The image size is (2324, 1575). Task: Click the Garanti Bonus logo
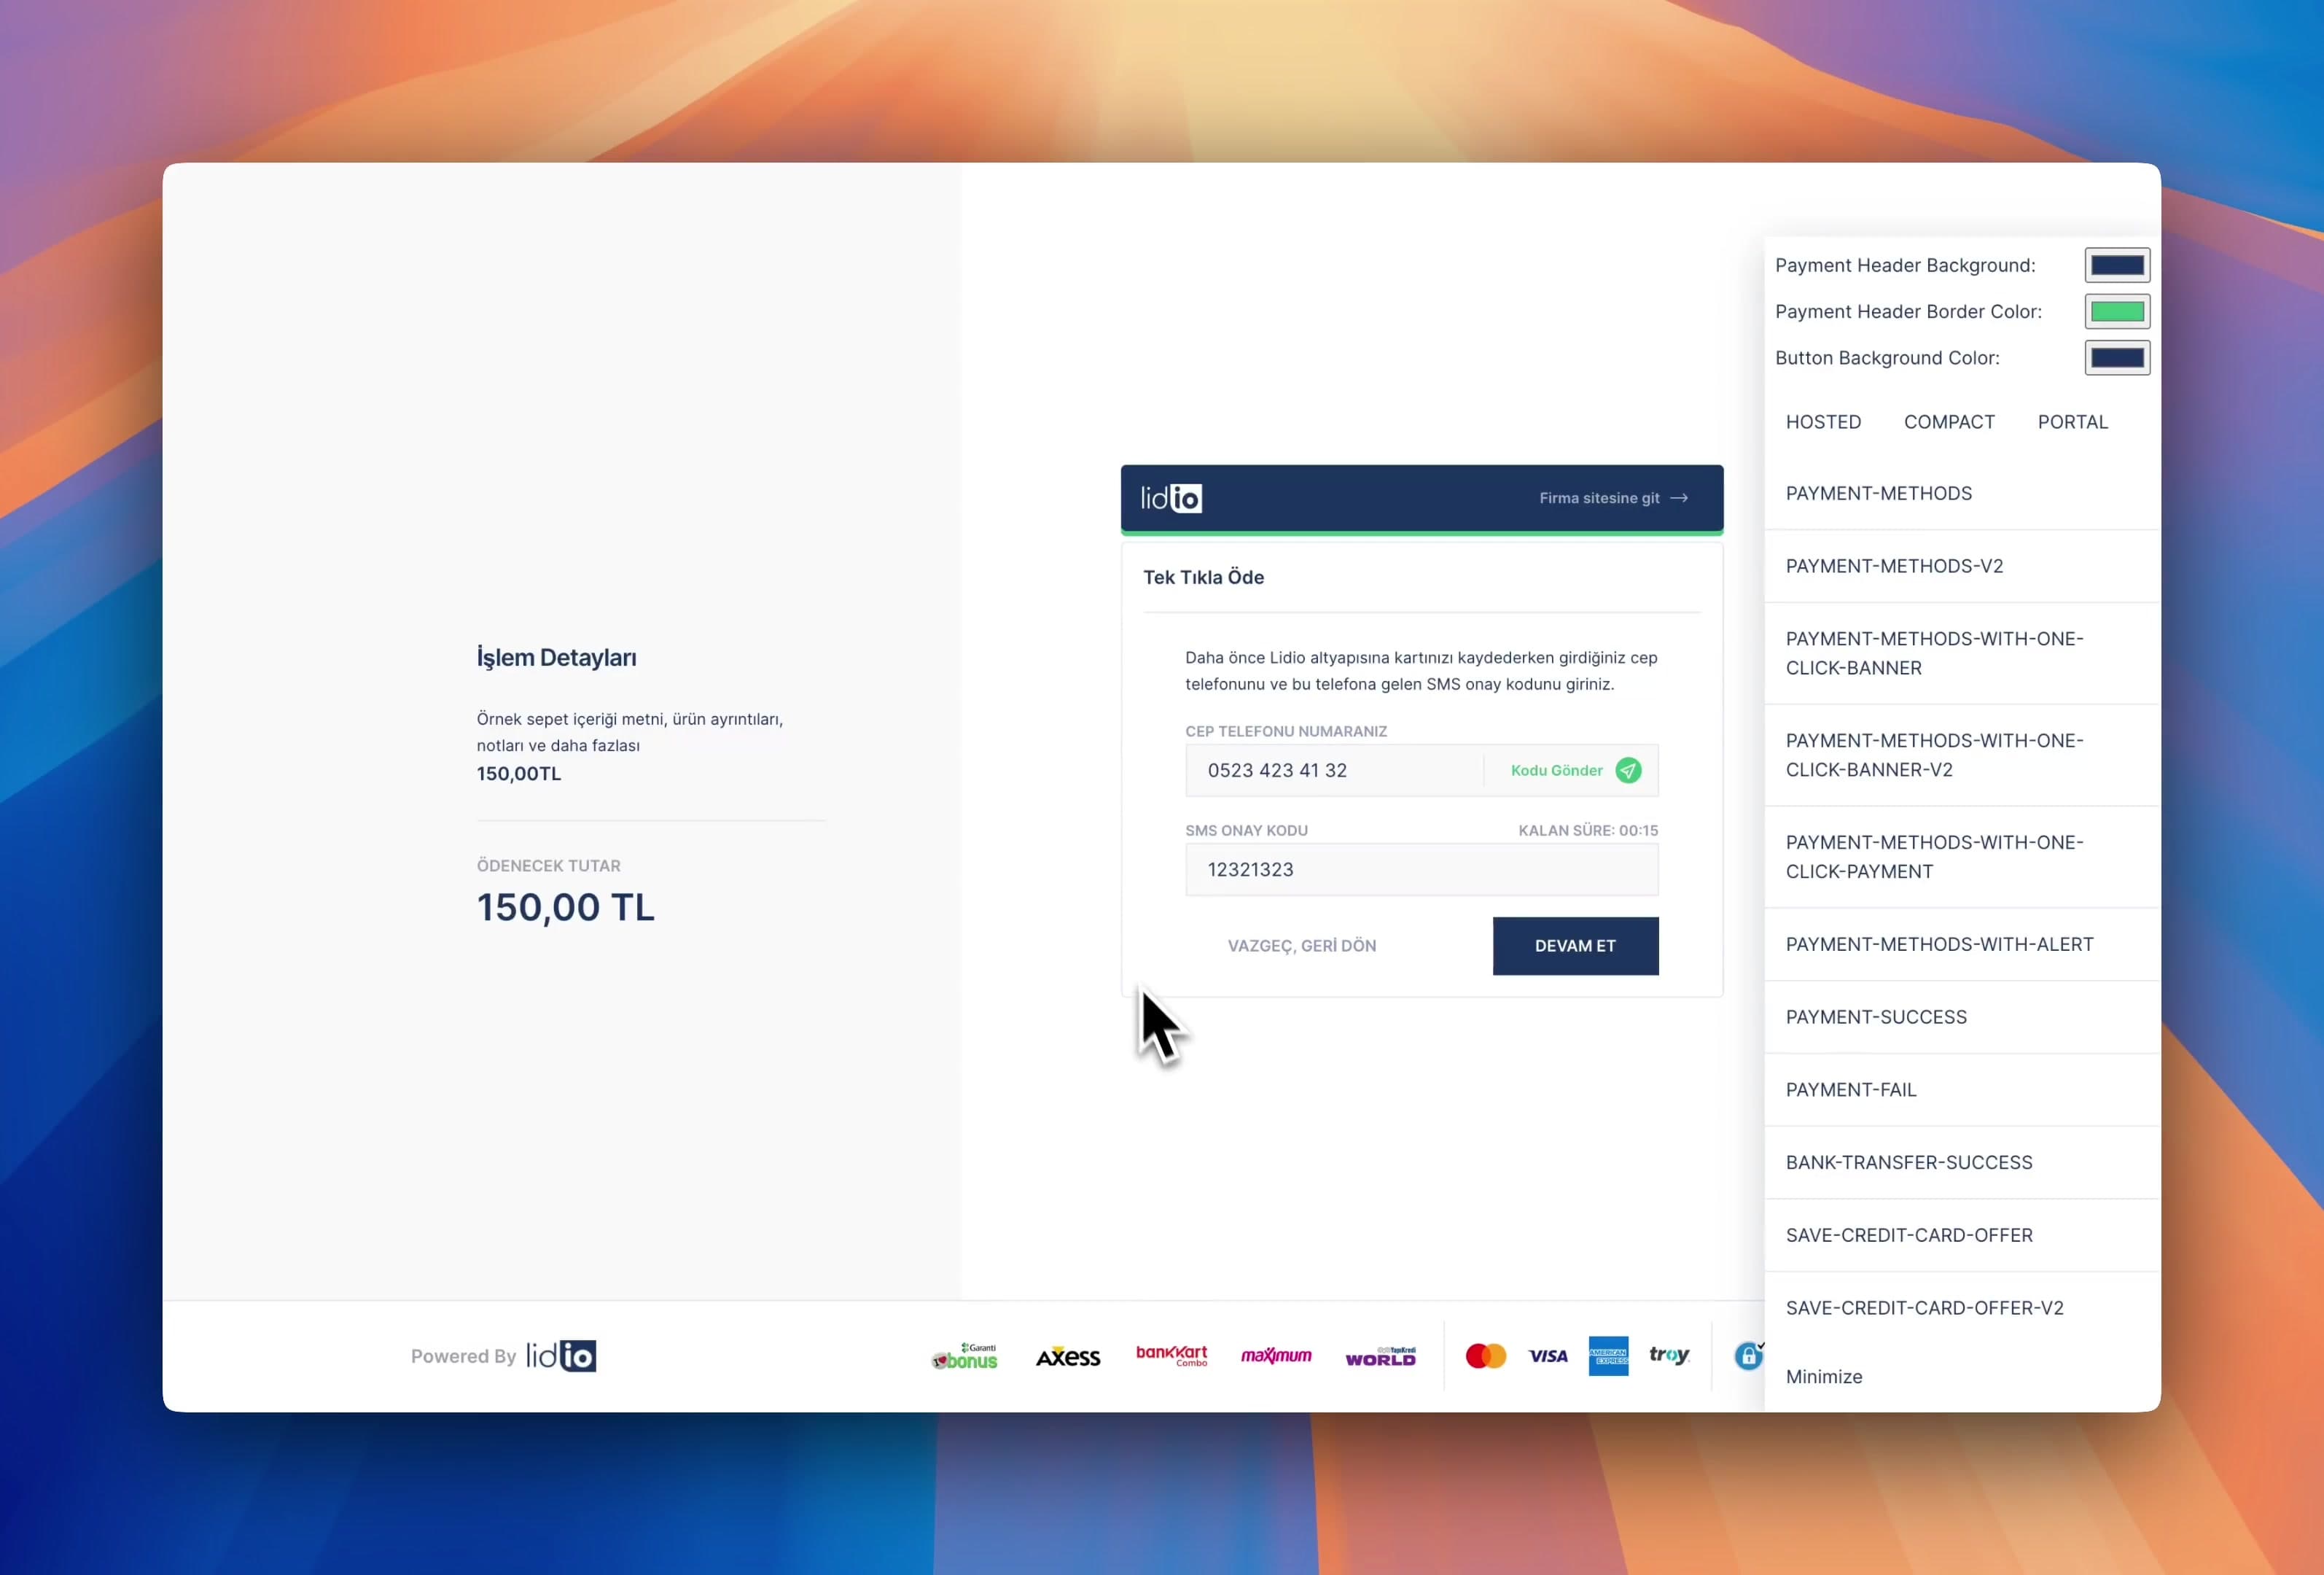(965, 1357)
